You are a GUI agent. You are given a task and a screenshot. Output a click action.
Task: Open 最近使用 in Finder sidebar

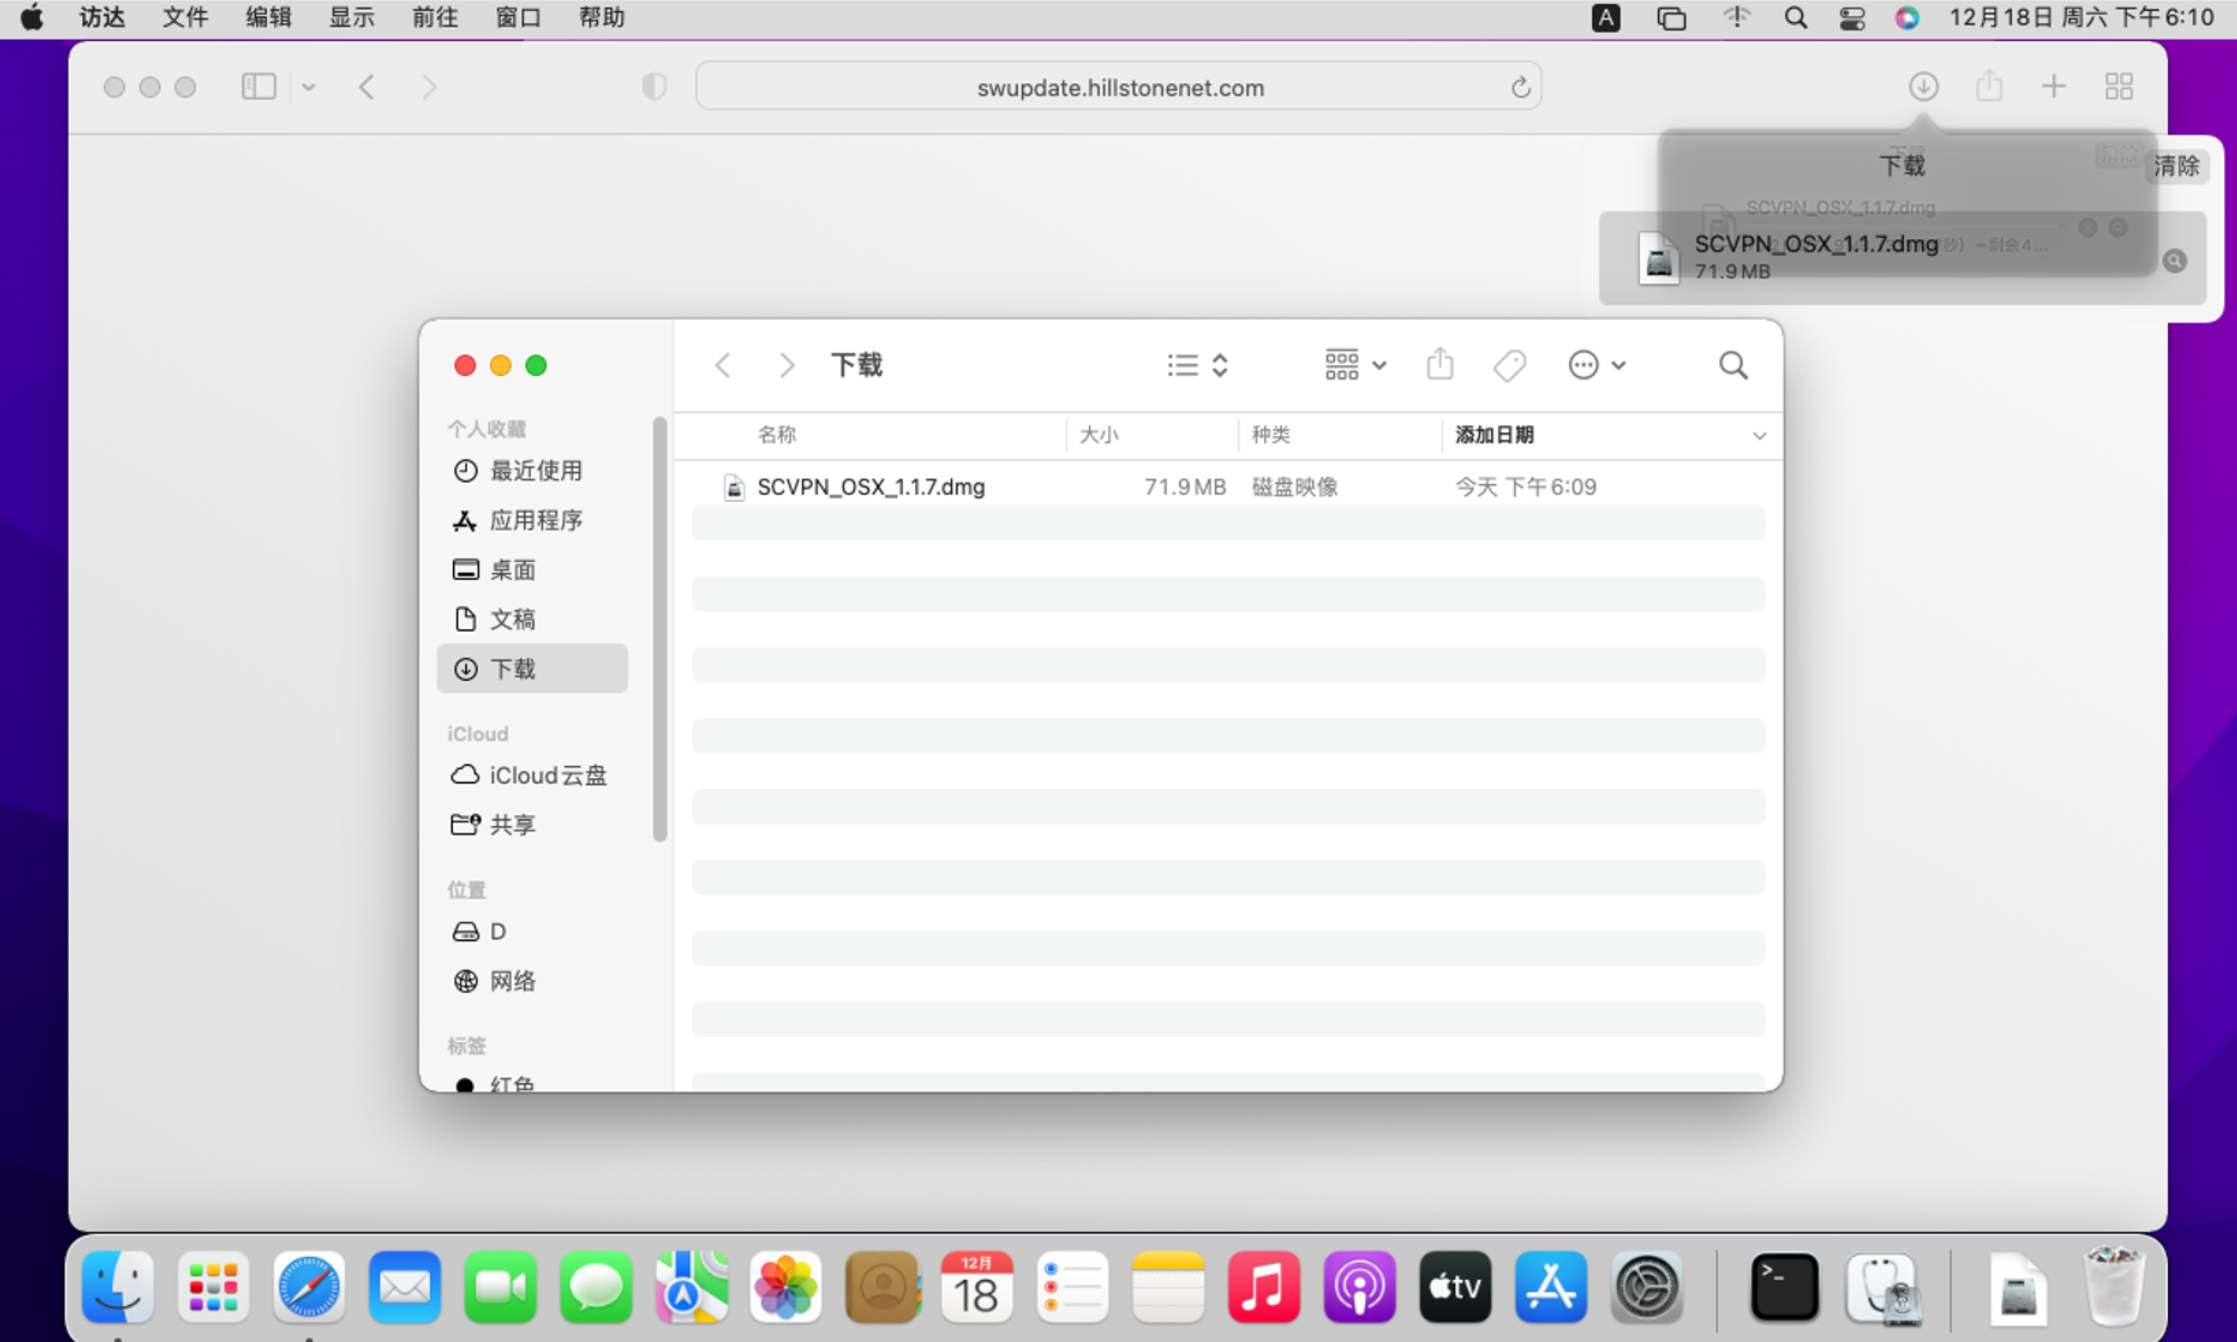(x=532, y=471)
